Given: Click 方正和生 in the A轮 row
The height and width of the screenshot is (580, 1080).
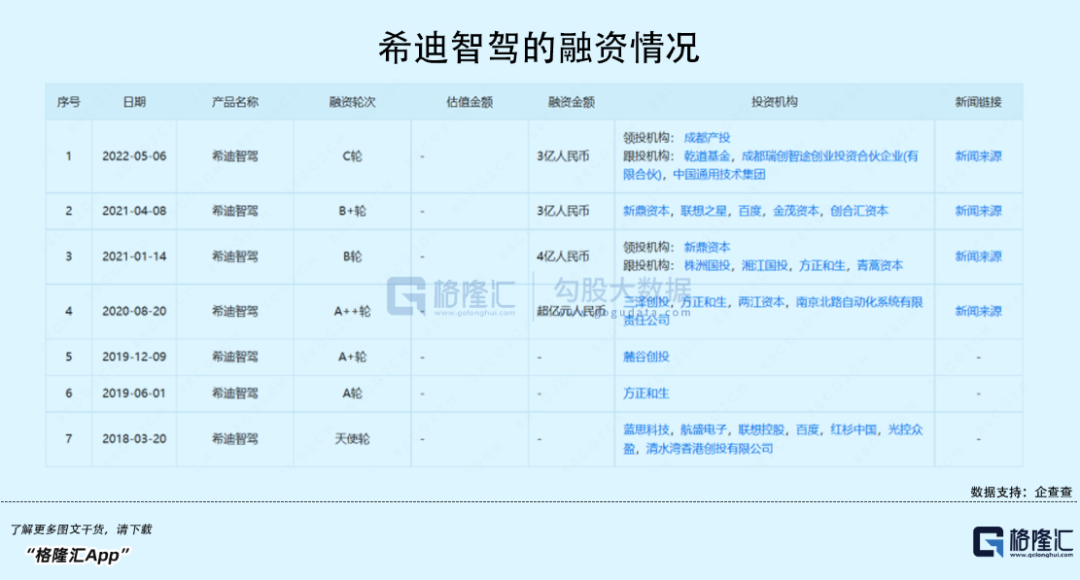Looking at the screenshot, I should point(646,393).
